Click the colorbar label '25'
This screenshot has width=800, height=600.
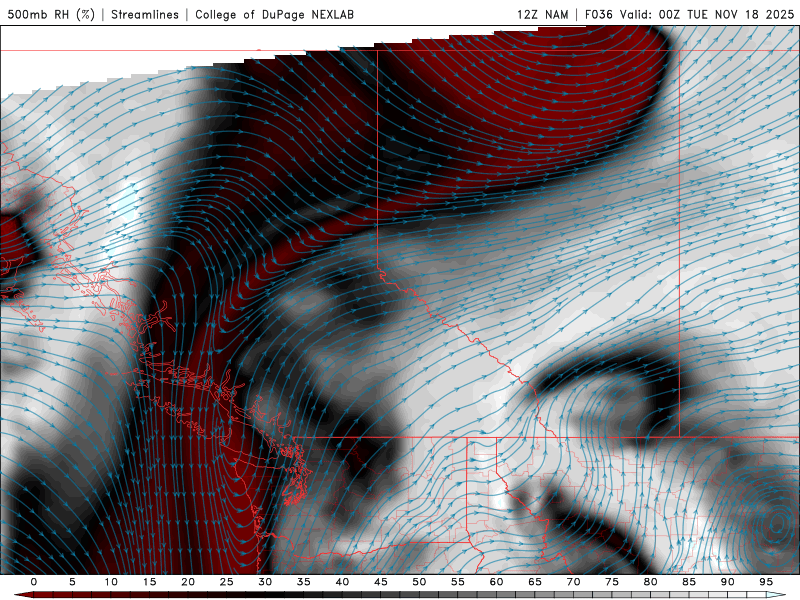227,582
